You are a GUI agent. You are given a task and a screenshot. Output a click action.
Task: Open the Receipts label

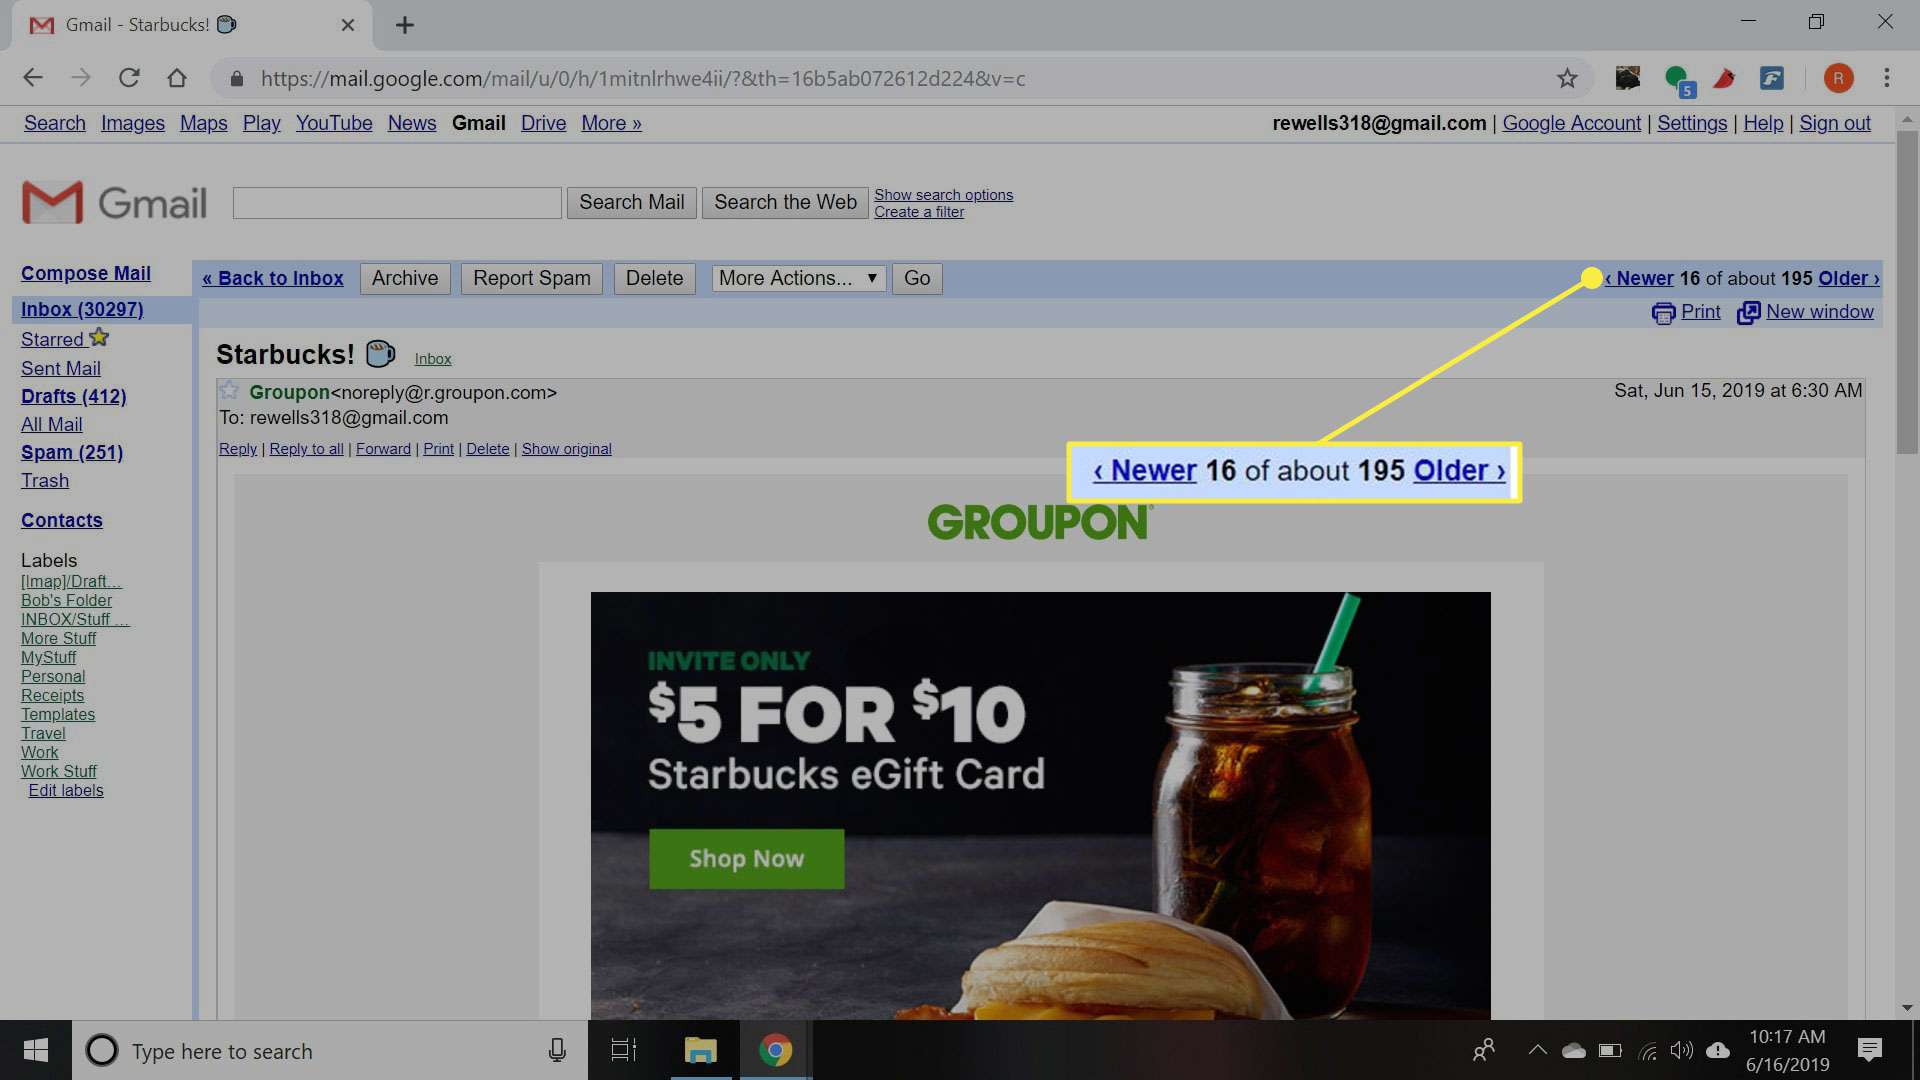point(53,695)
